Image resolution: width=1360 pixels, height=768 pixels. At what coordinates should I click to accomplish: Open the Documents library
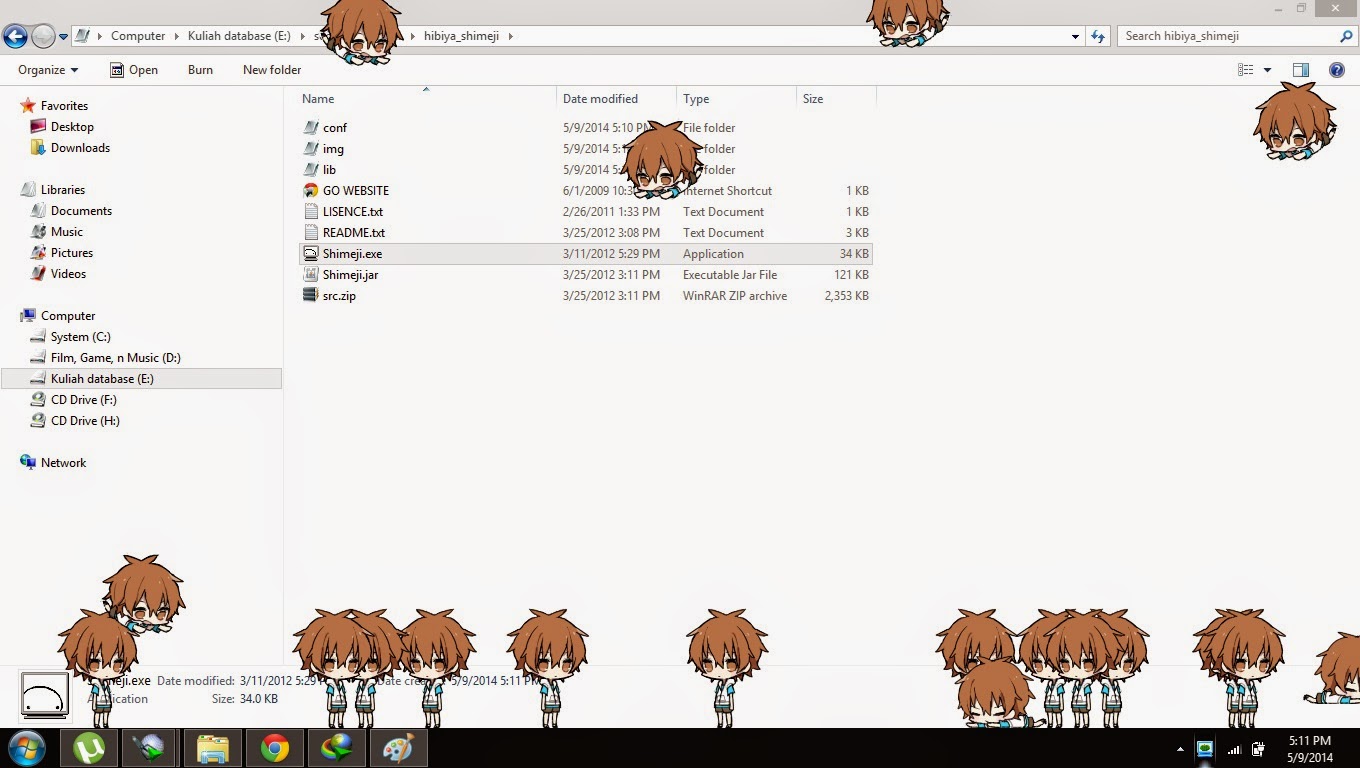click(81, 211)
